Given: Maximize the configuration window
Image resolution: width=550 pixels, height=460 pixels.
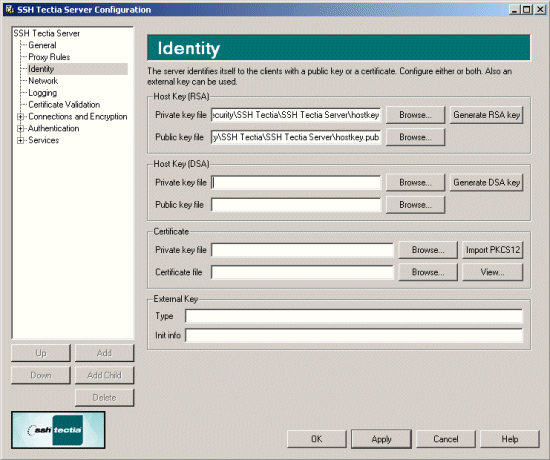Looking at the screenshot, I should click(x=526, y=9).
